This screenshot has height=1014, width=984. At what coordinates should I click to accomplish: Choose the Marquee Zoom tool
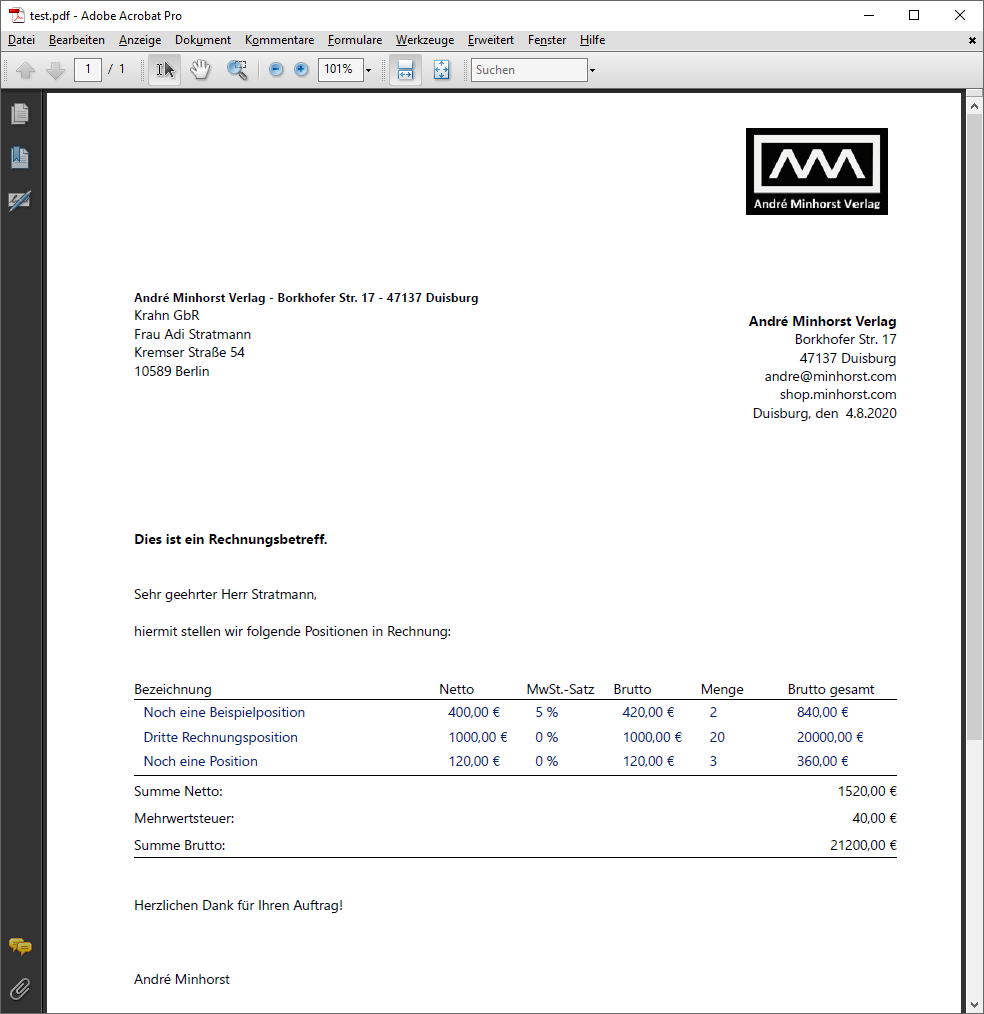(237, 70)
